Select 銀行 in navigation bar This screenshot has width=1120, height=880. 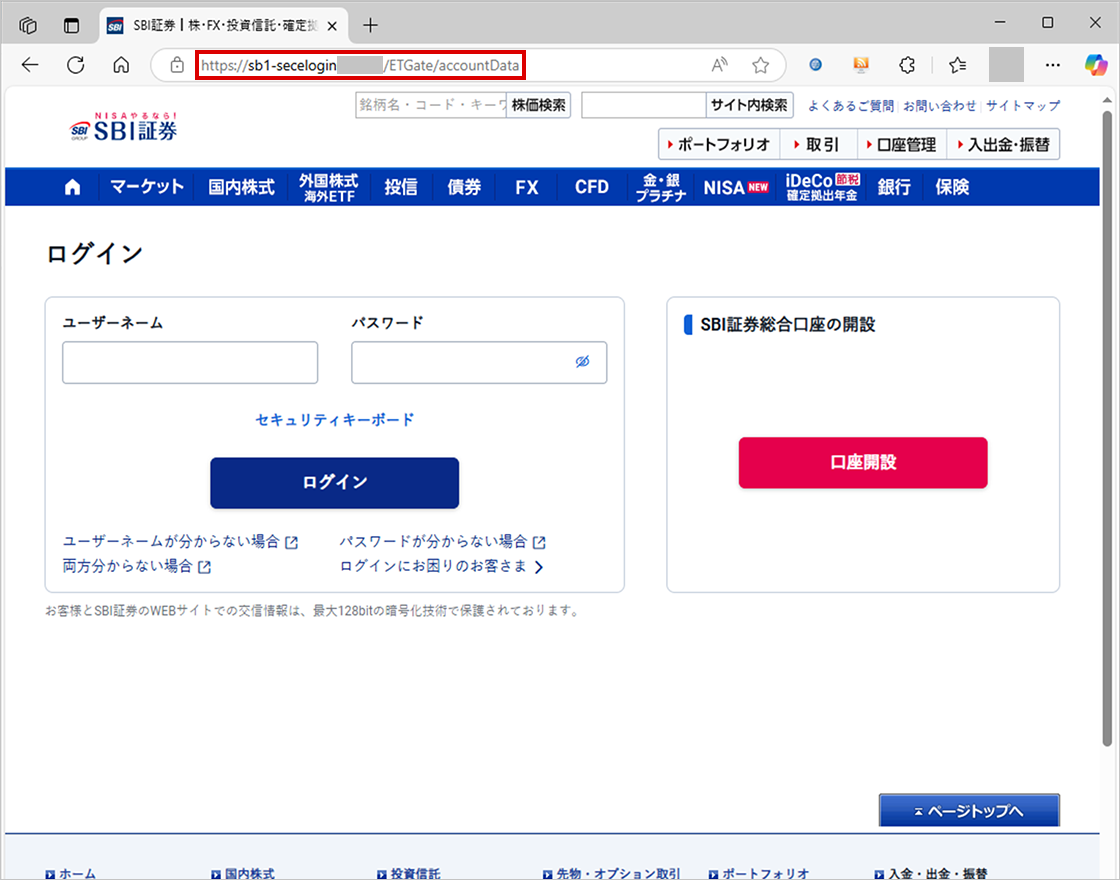click(894, 187)
